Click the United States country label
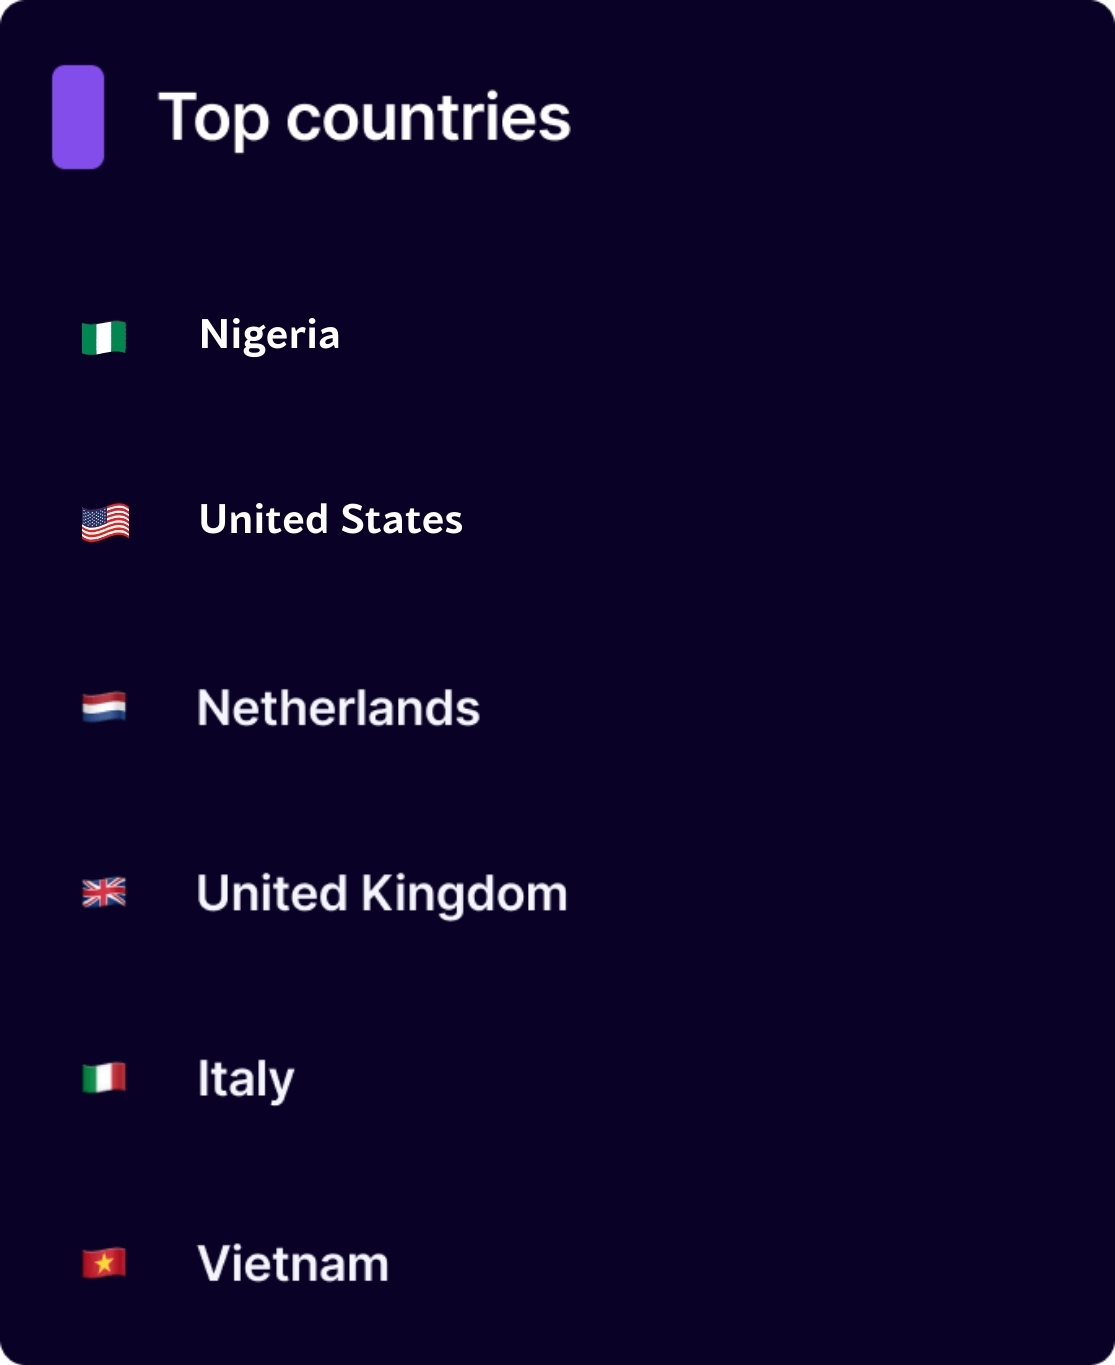The image size is (1115, 1365). (x=331, y=520)
